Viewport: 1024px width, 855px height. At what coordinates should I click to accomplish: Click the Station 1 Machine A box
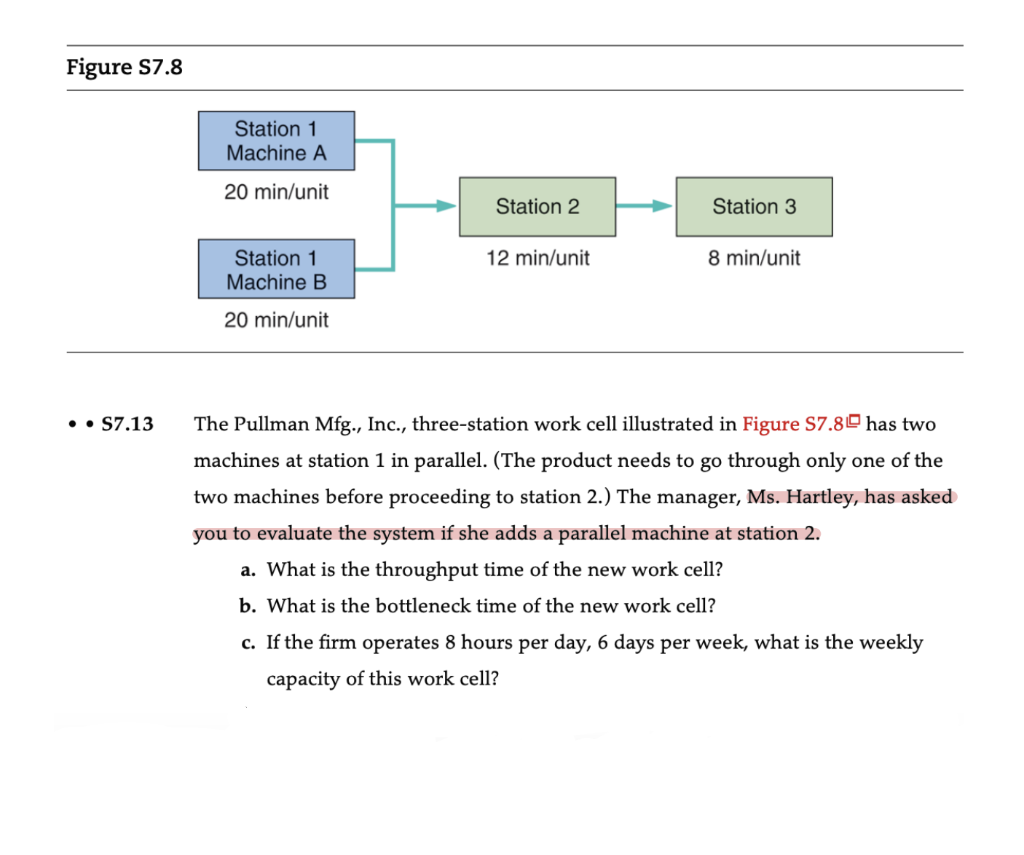[276, 140]
